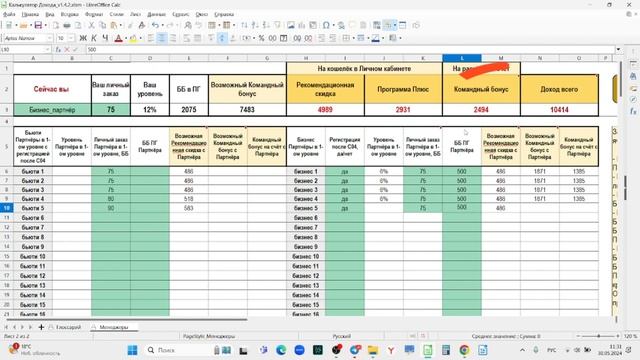Click the Omega special character icon
Viewport: 640px width, 360px height.
coord(326,25)
